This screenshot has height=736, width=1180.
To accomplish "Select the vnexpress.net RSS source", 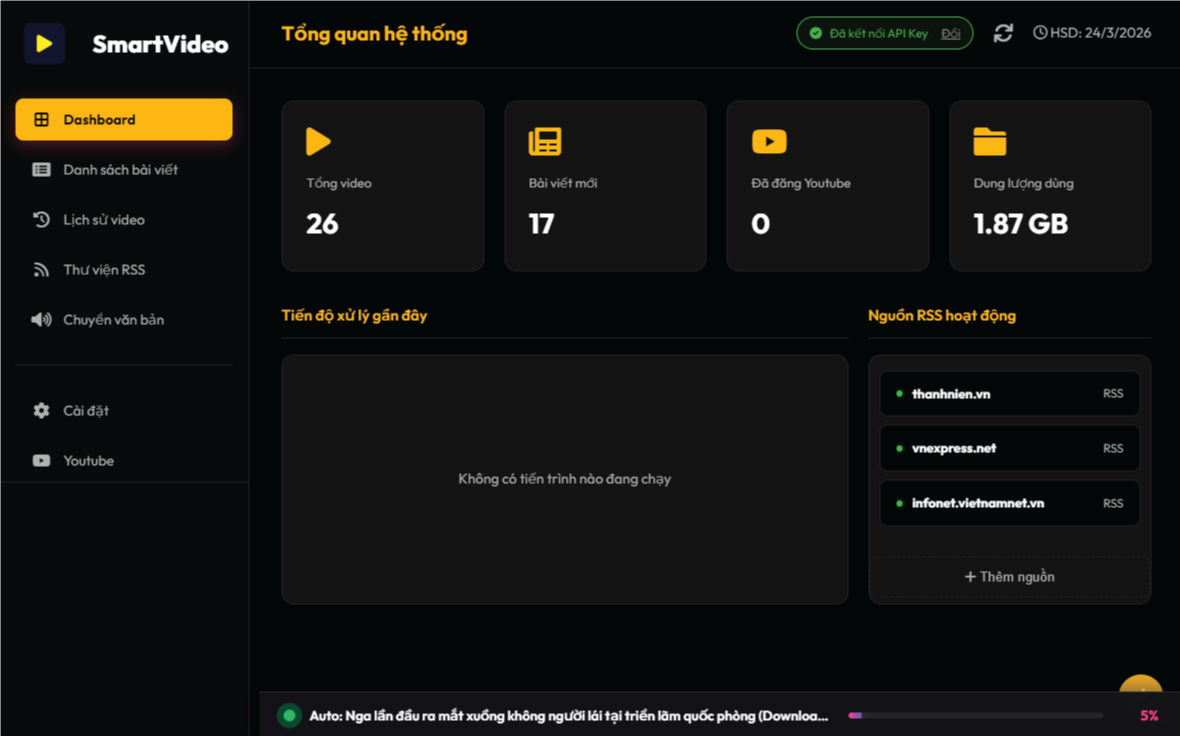I will click(x=1009, y=448).
